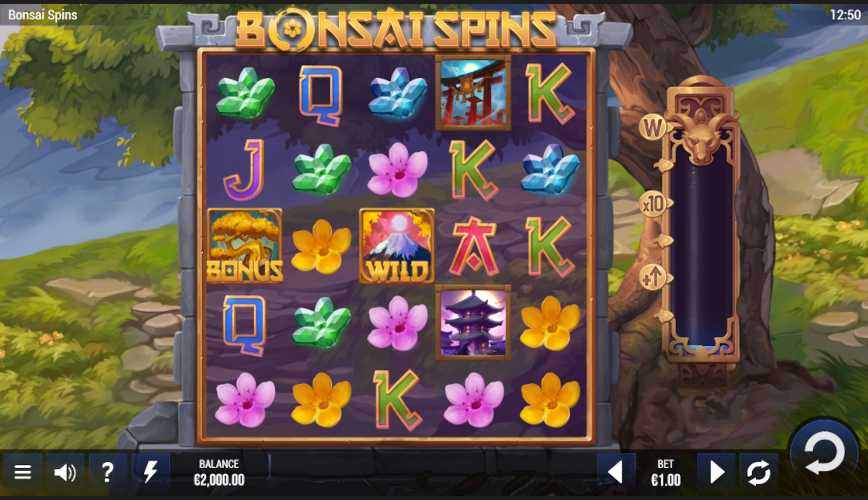Click the Bet €1.00 display
This screenshot has height=500, width=868.
coord(666,472)
